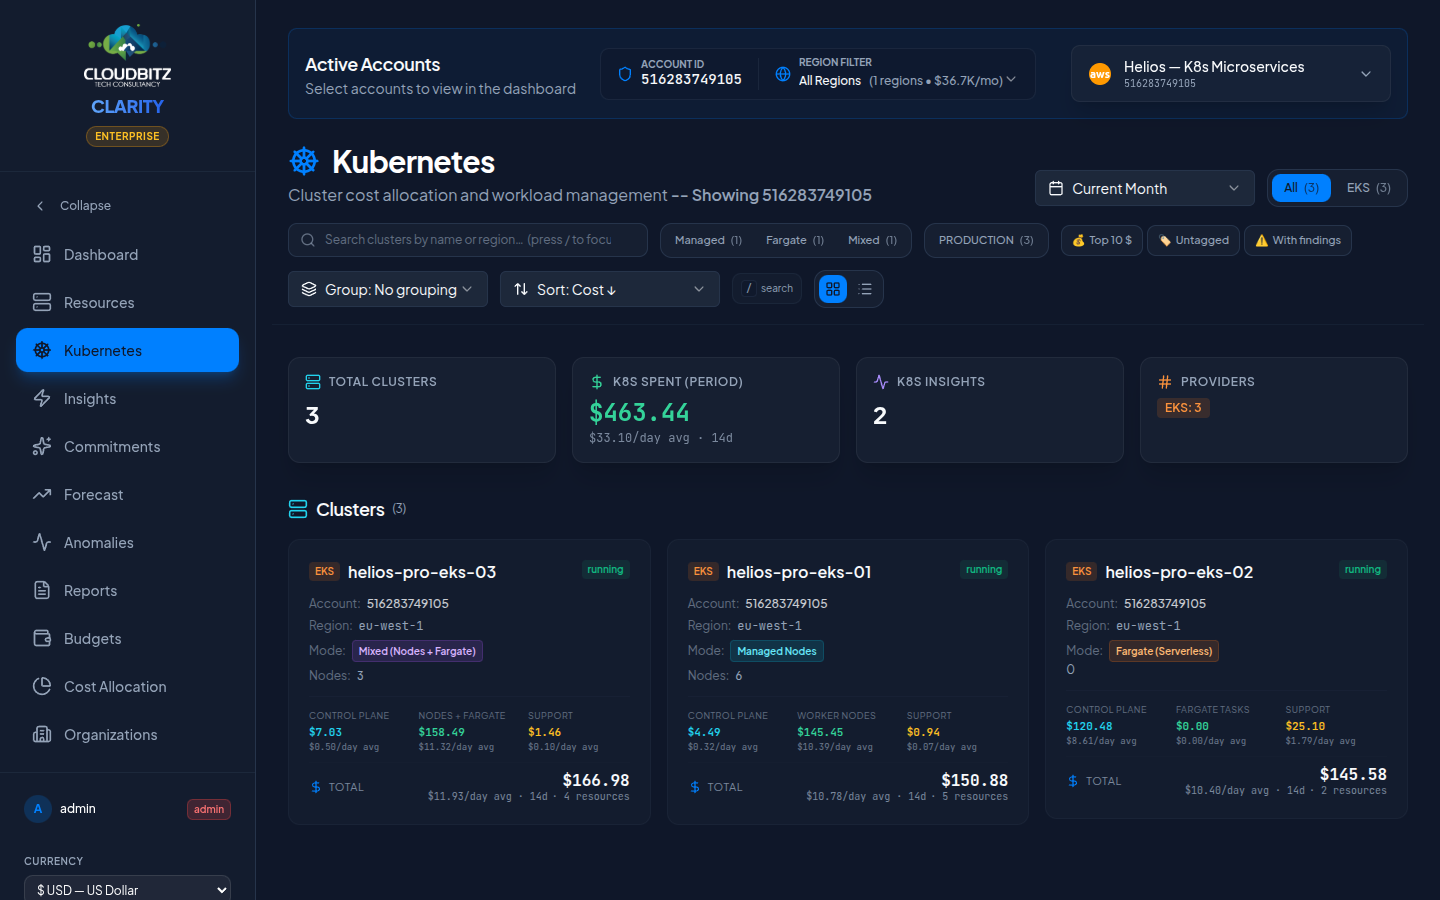Open the USD currency selector

click(127, 889)
